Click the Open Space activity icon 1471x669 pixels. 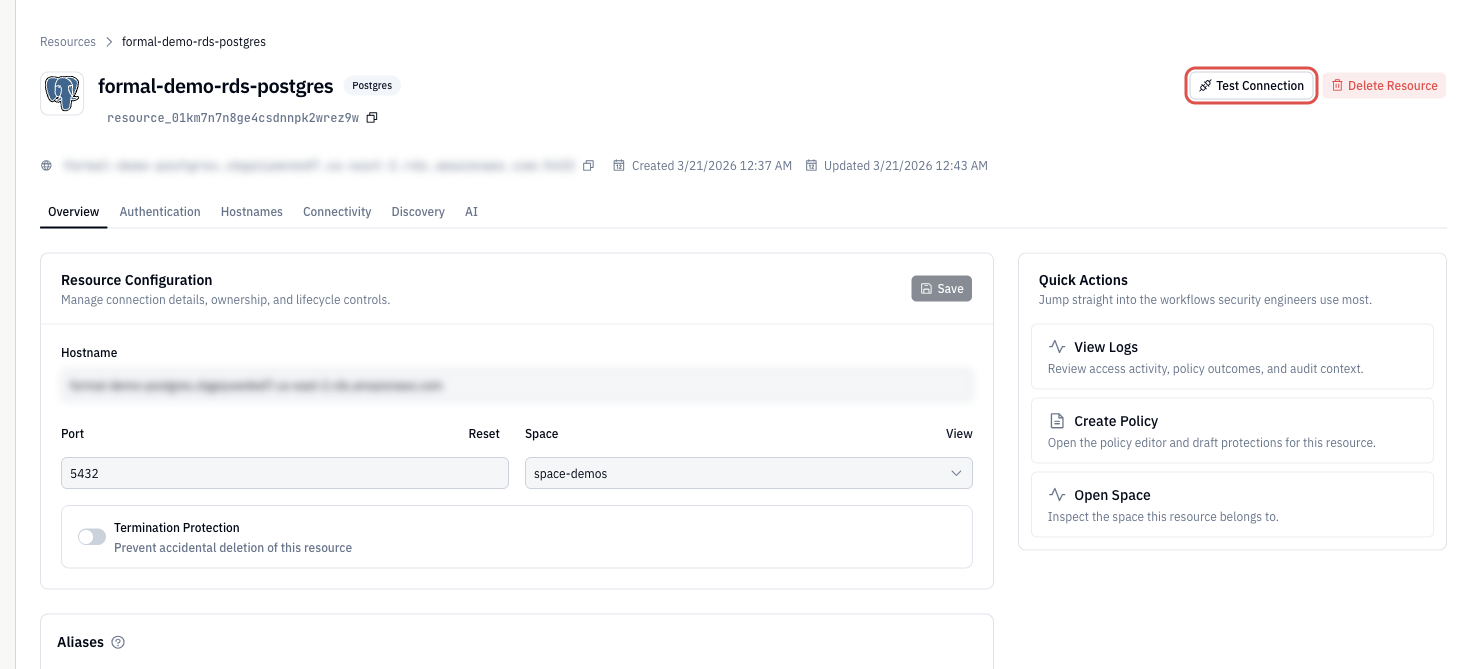click(x=1057, y=495)
